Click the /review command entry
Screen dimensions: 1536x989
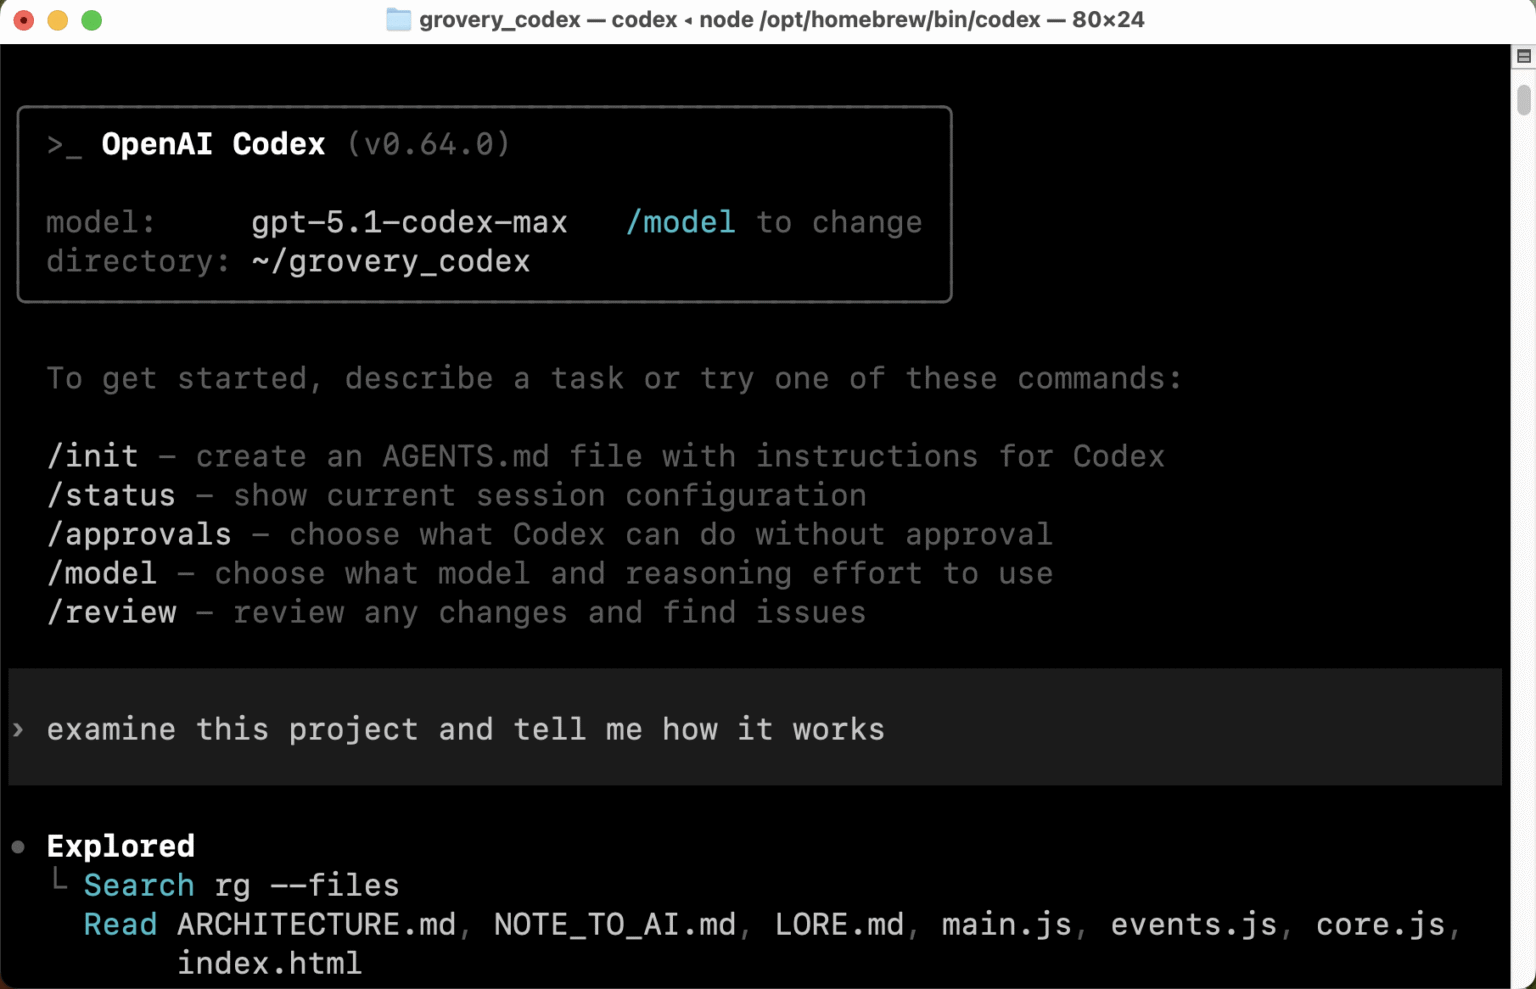[x=112, y=611]
